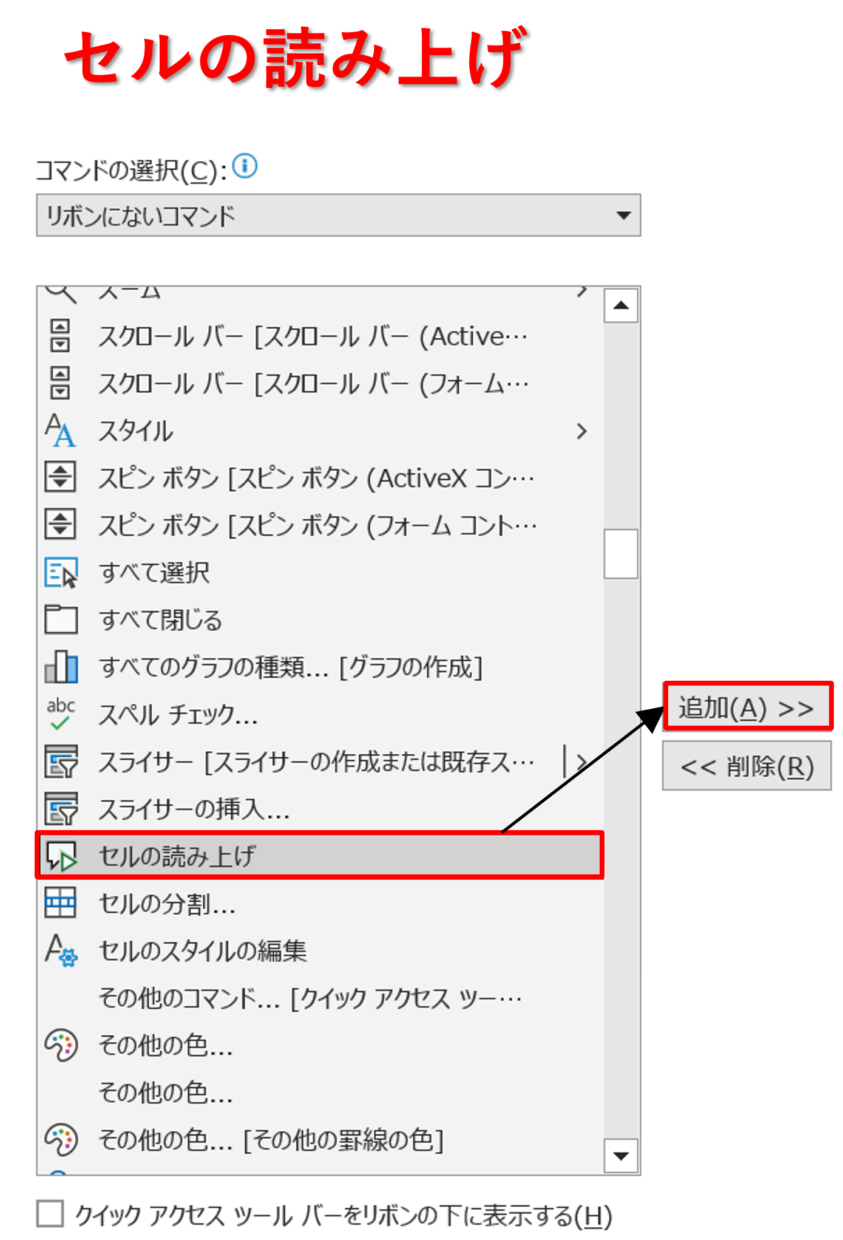
Task: Select the すべて選択 command text
Action: point(154,573)
